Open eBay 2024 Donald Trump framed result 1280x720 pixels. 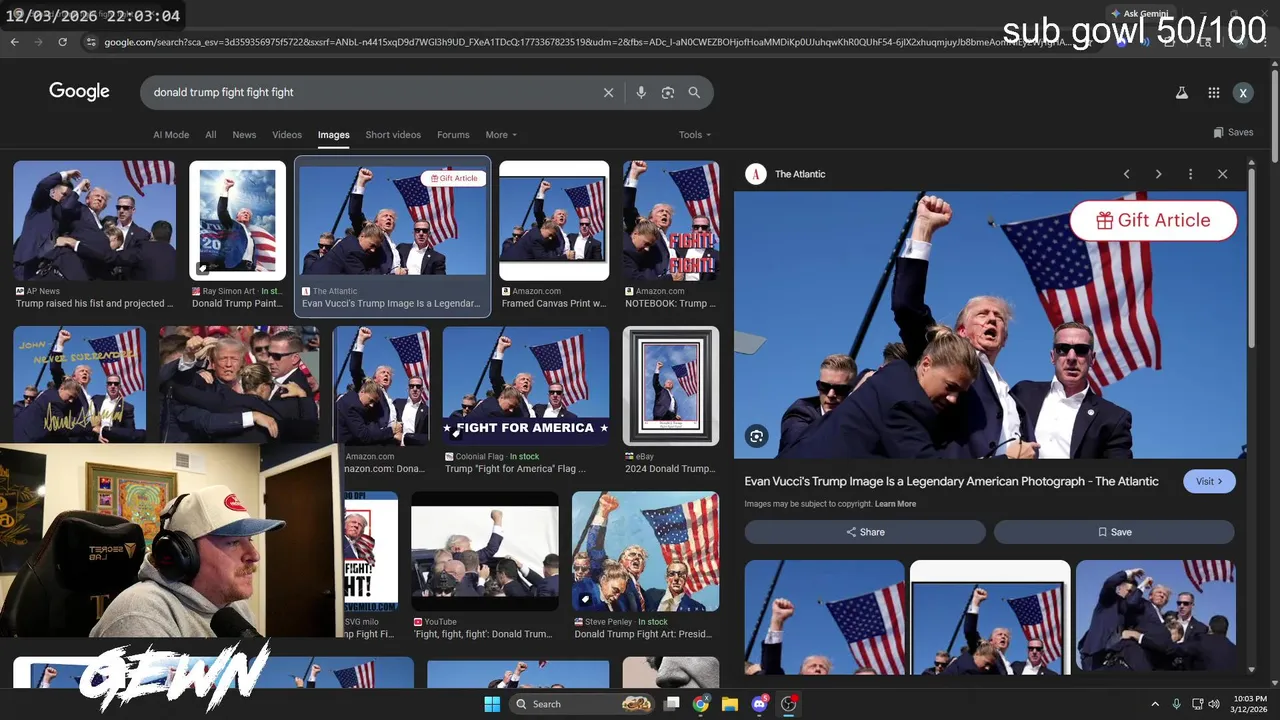click(671, 386)
